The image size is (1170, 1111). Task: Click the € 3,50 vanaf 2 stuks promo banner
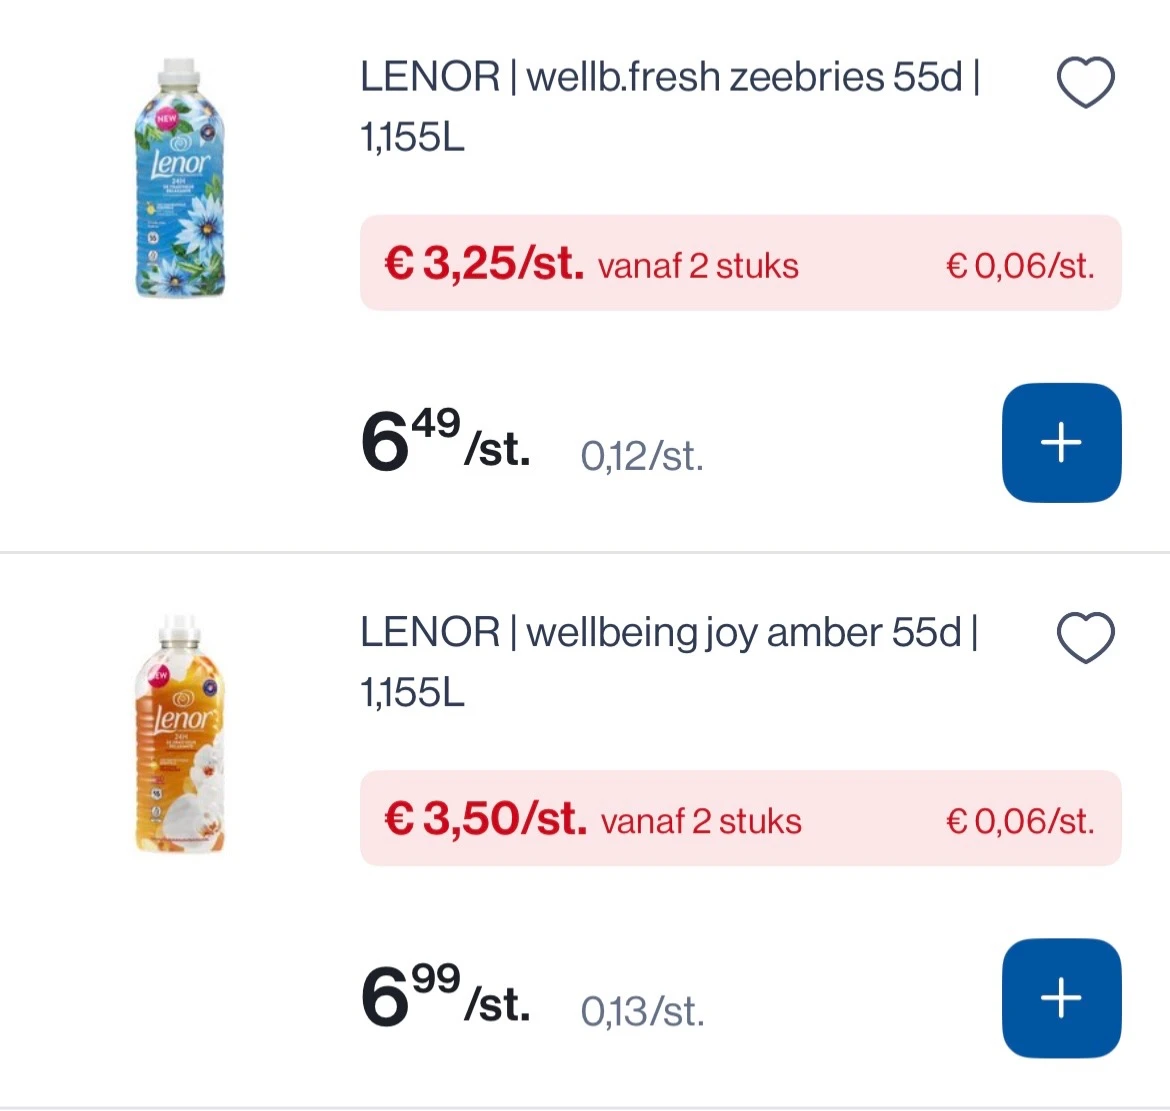point(741,819)
